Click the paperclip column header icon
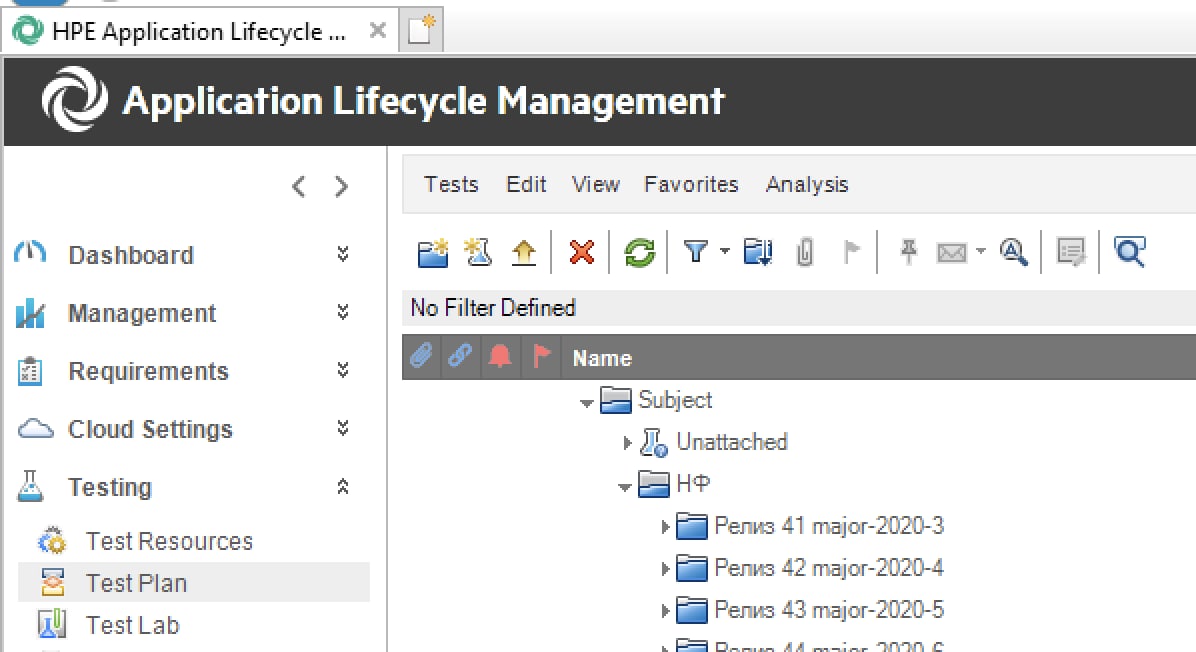1196x652 pixels. (x=421, y=355)
